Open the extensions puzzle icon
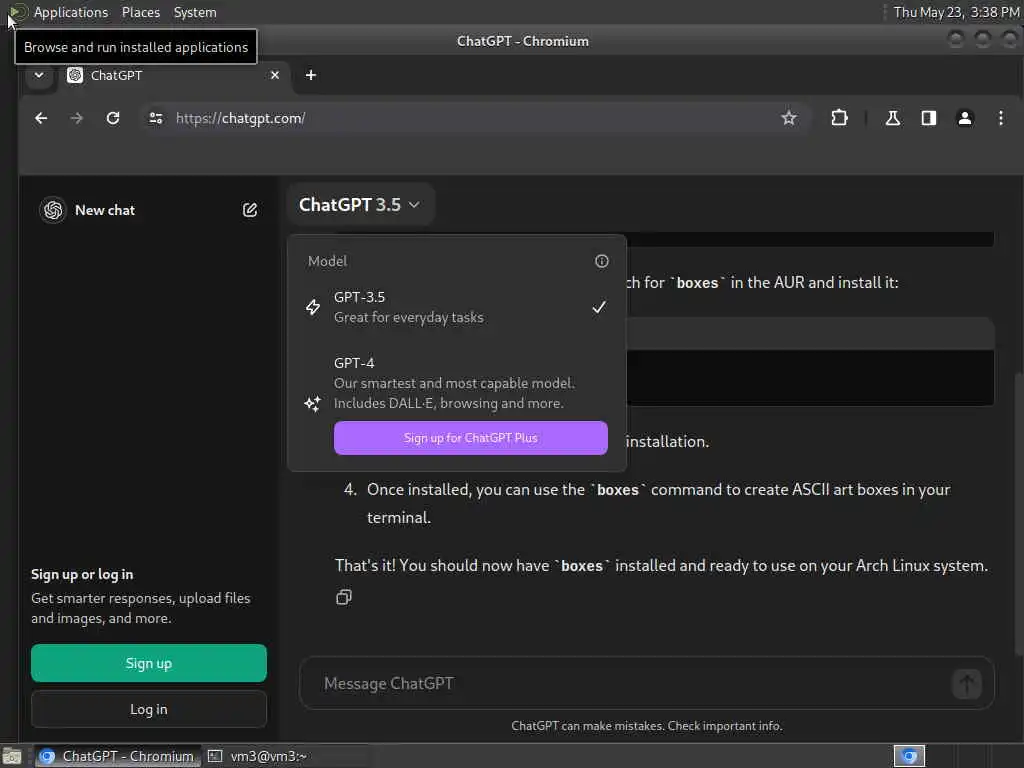Viewport: 1024px width, 768px height. point(839,118)
